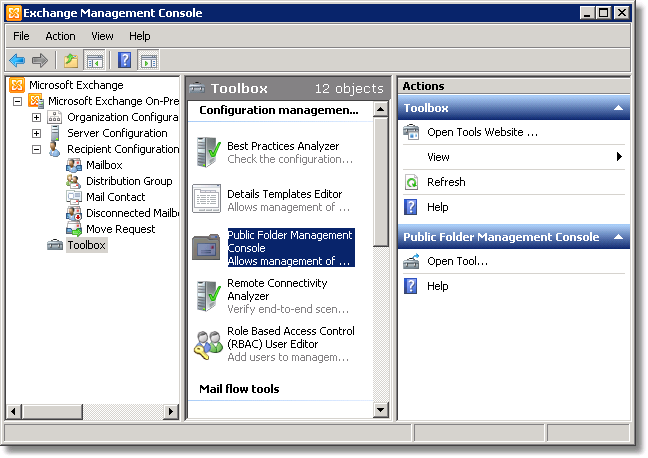
Task: Select Details Templates Editor tool text
Action: tap(284, 194)
